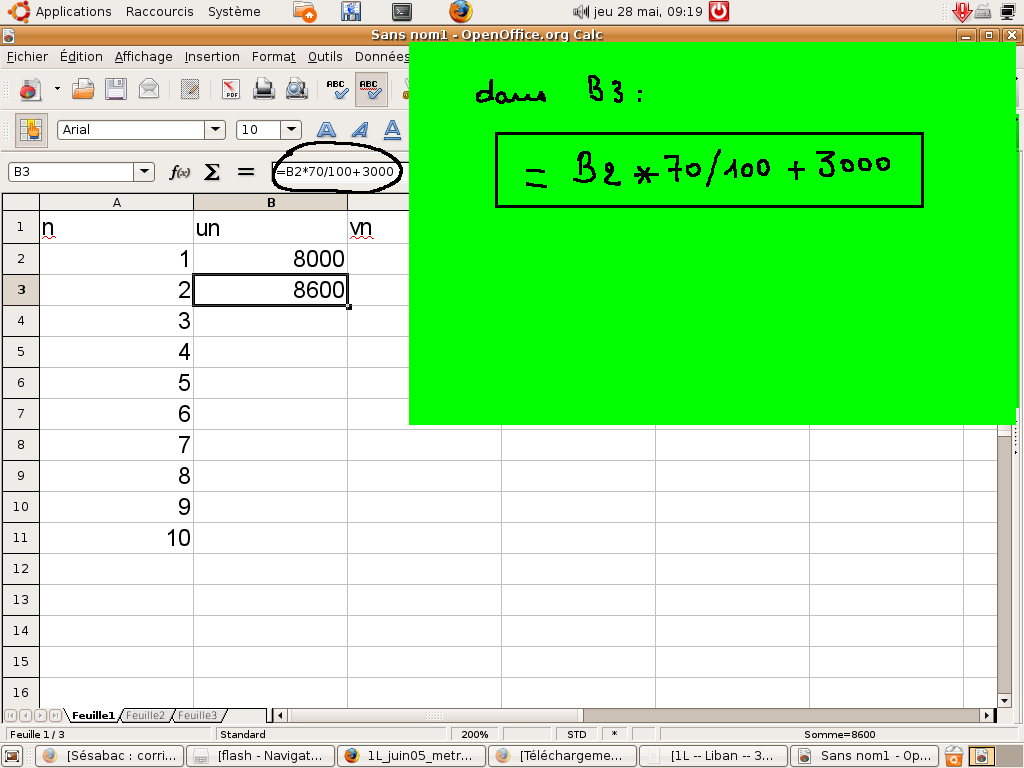Click the Function equals button
This screenshot has height=768, width=1024.
[246, 172]
